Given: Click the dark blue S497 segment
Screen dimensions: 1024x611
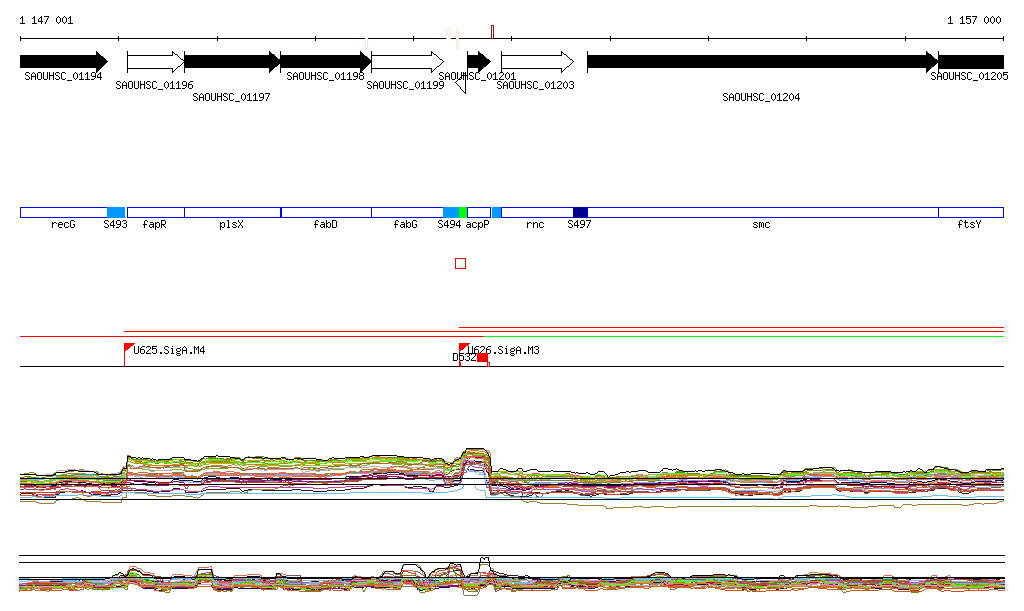Looking at the screenshot, I should 580,212.
